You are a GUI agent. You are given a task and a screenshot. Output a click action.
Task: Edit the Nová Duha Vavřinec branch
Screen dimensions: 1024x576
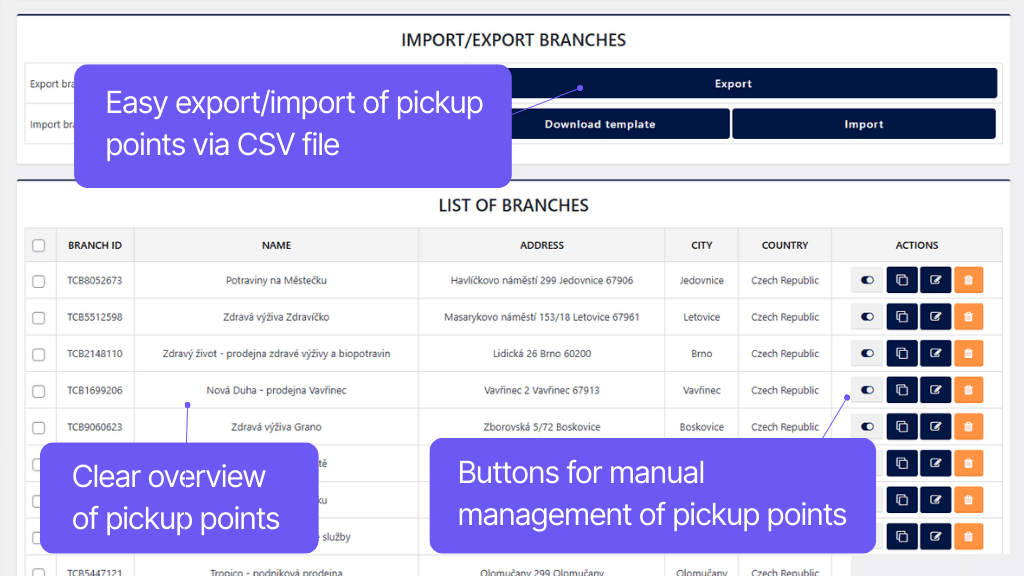(935, 390)
